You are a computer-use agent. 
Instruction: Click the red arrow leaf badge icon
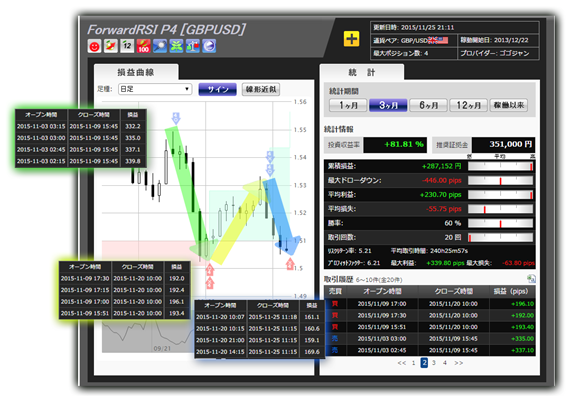111,46
